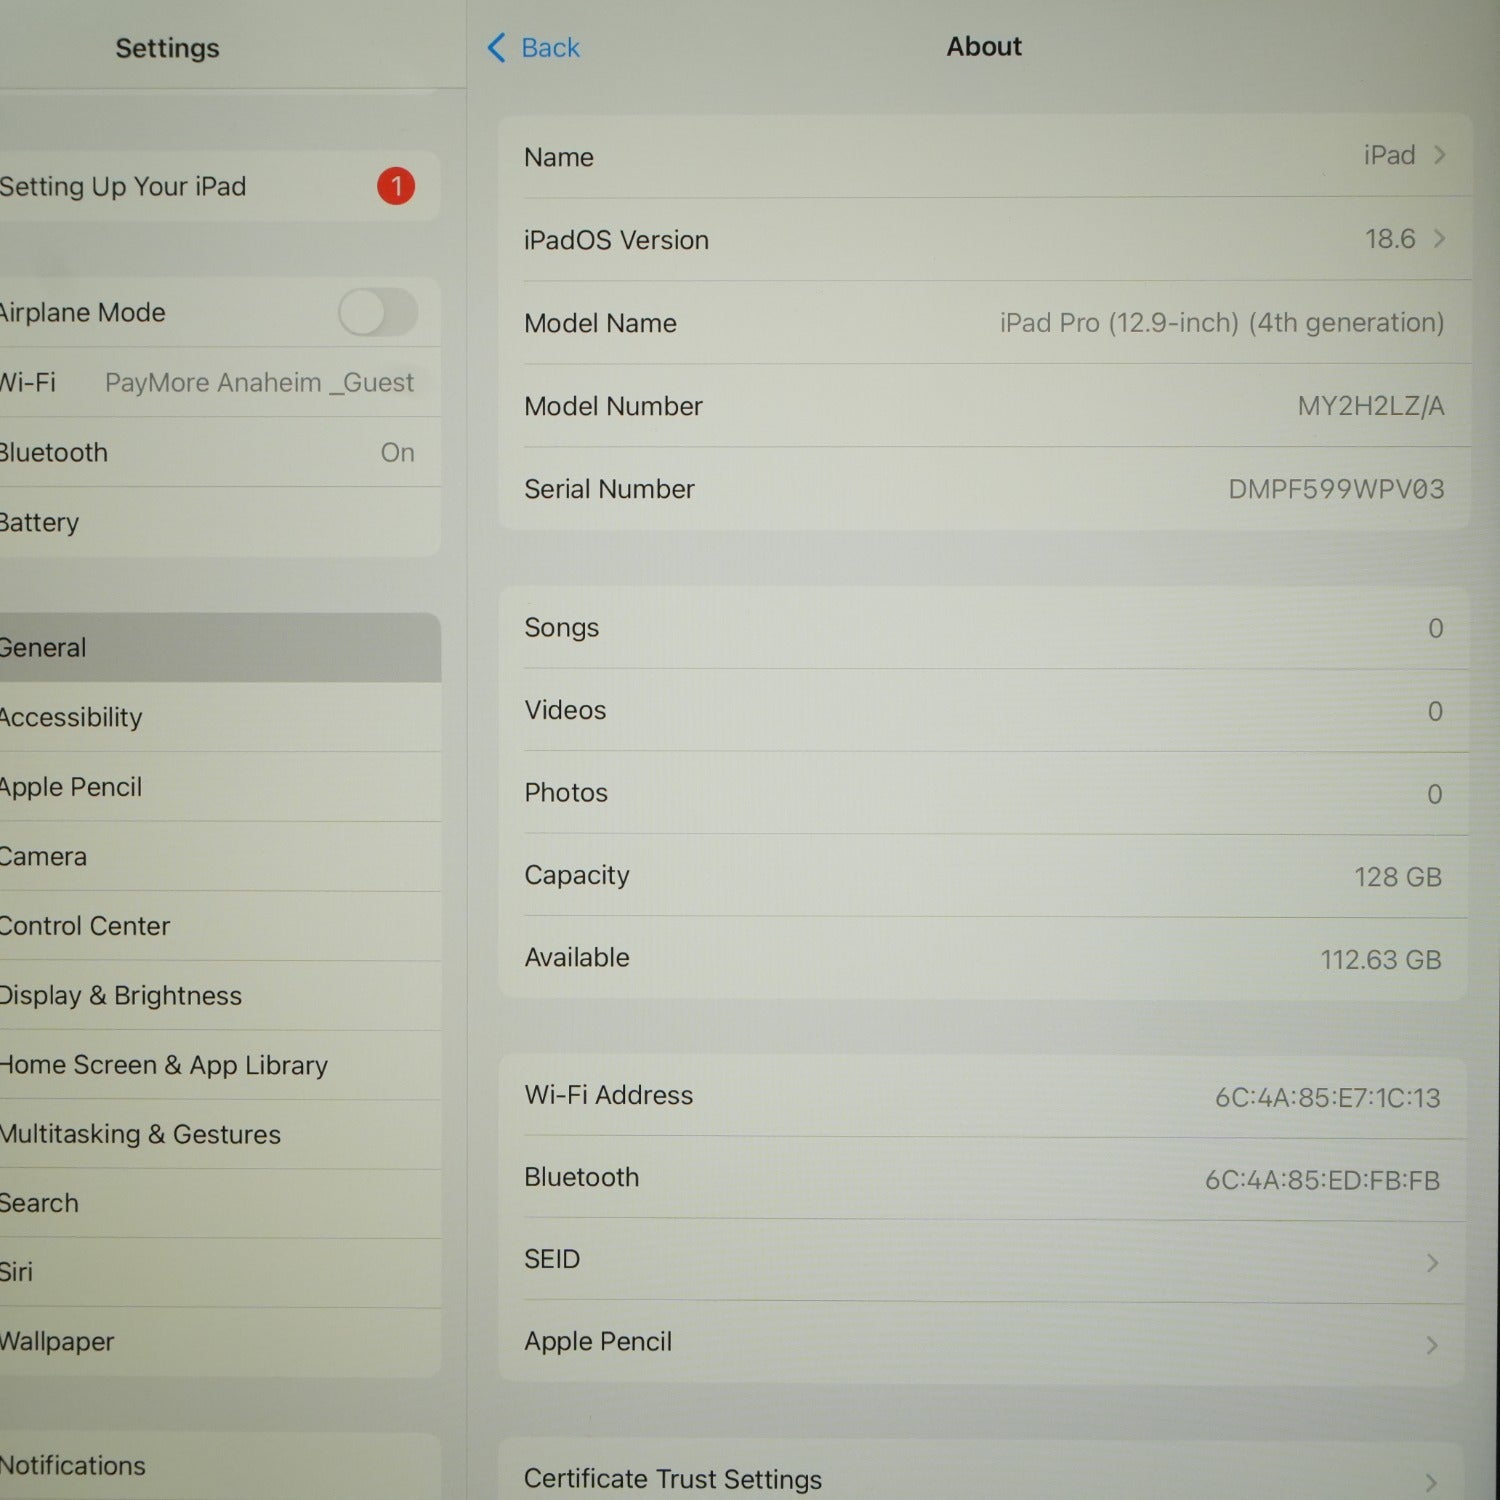Go back using the Back label

click(551, 48)
